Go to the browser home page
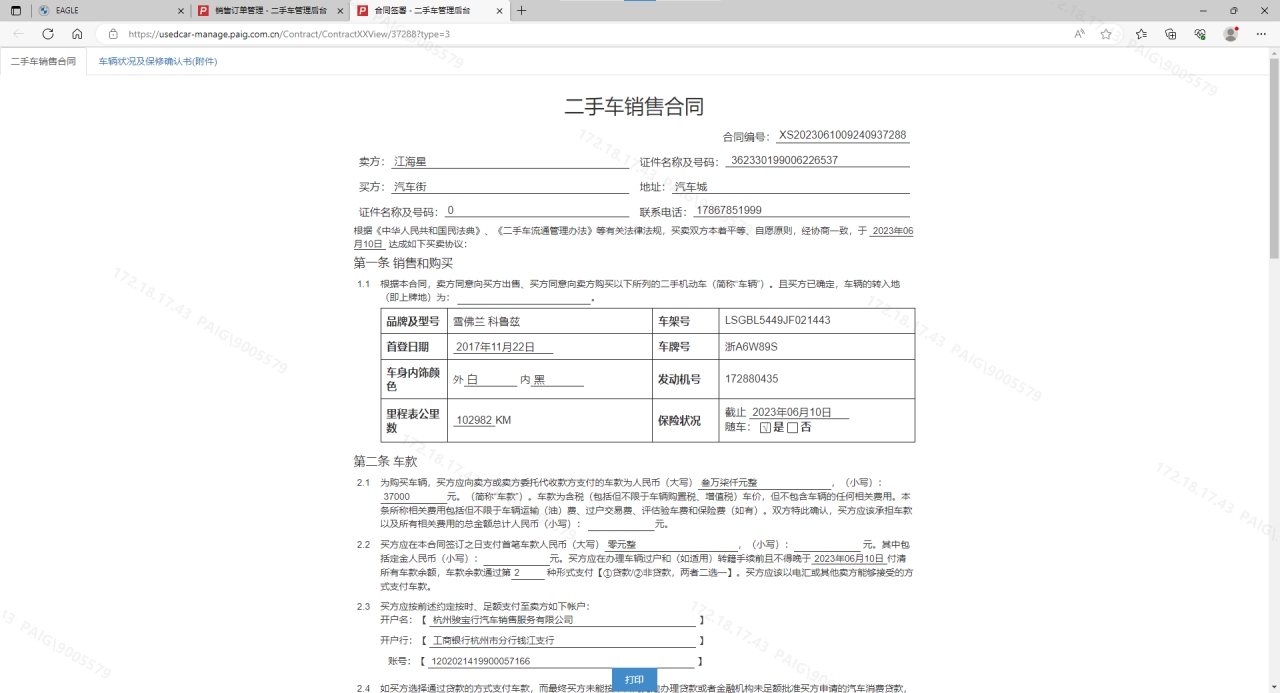Screen dimensions: 1280x693 click(77, 33)
